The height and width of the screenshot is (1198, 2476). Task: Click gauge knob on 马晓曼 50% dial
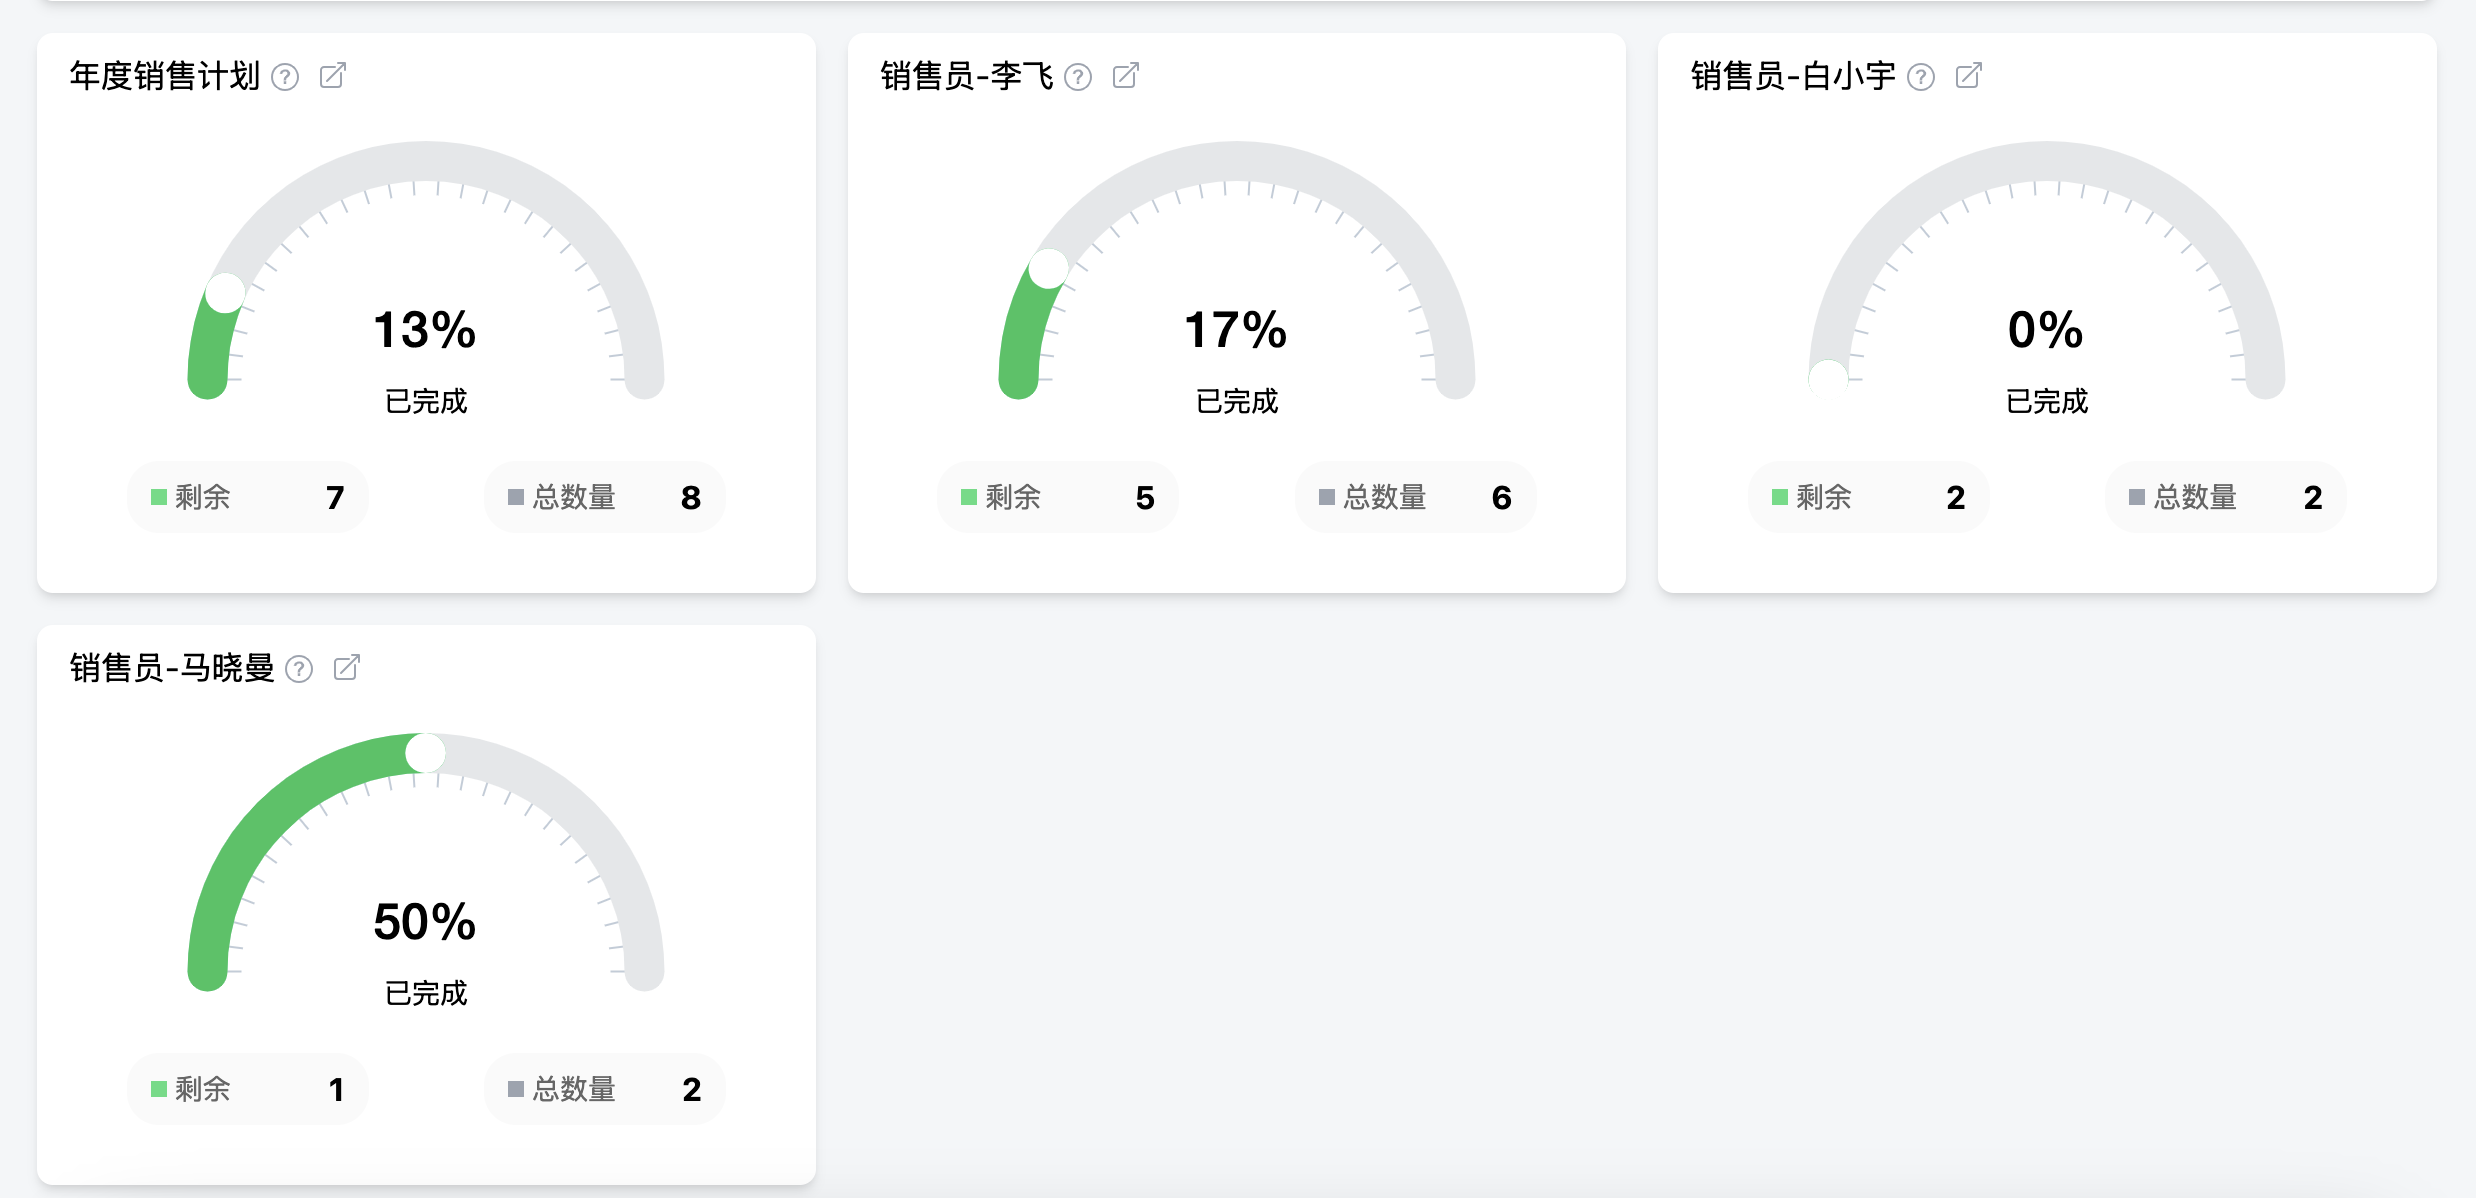(425, 753)
